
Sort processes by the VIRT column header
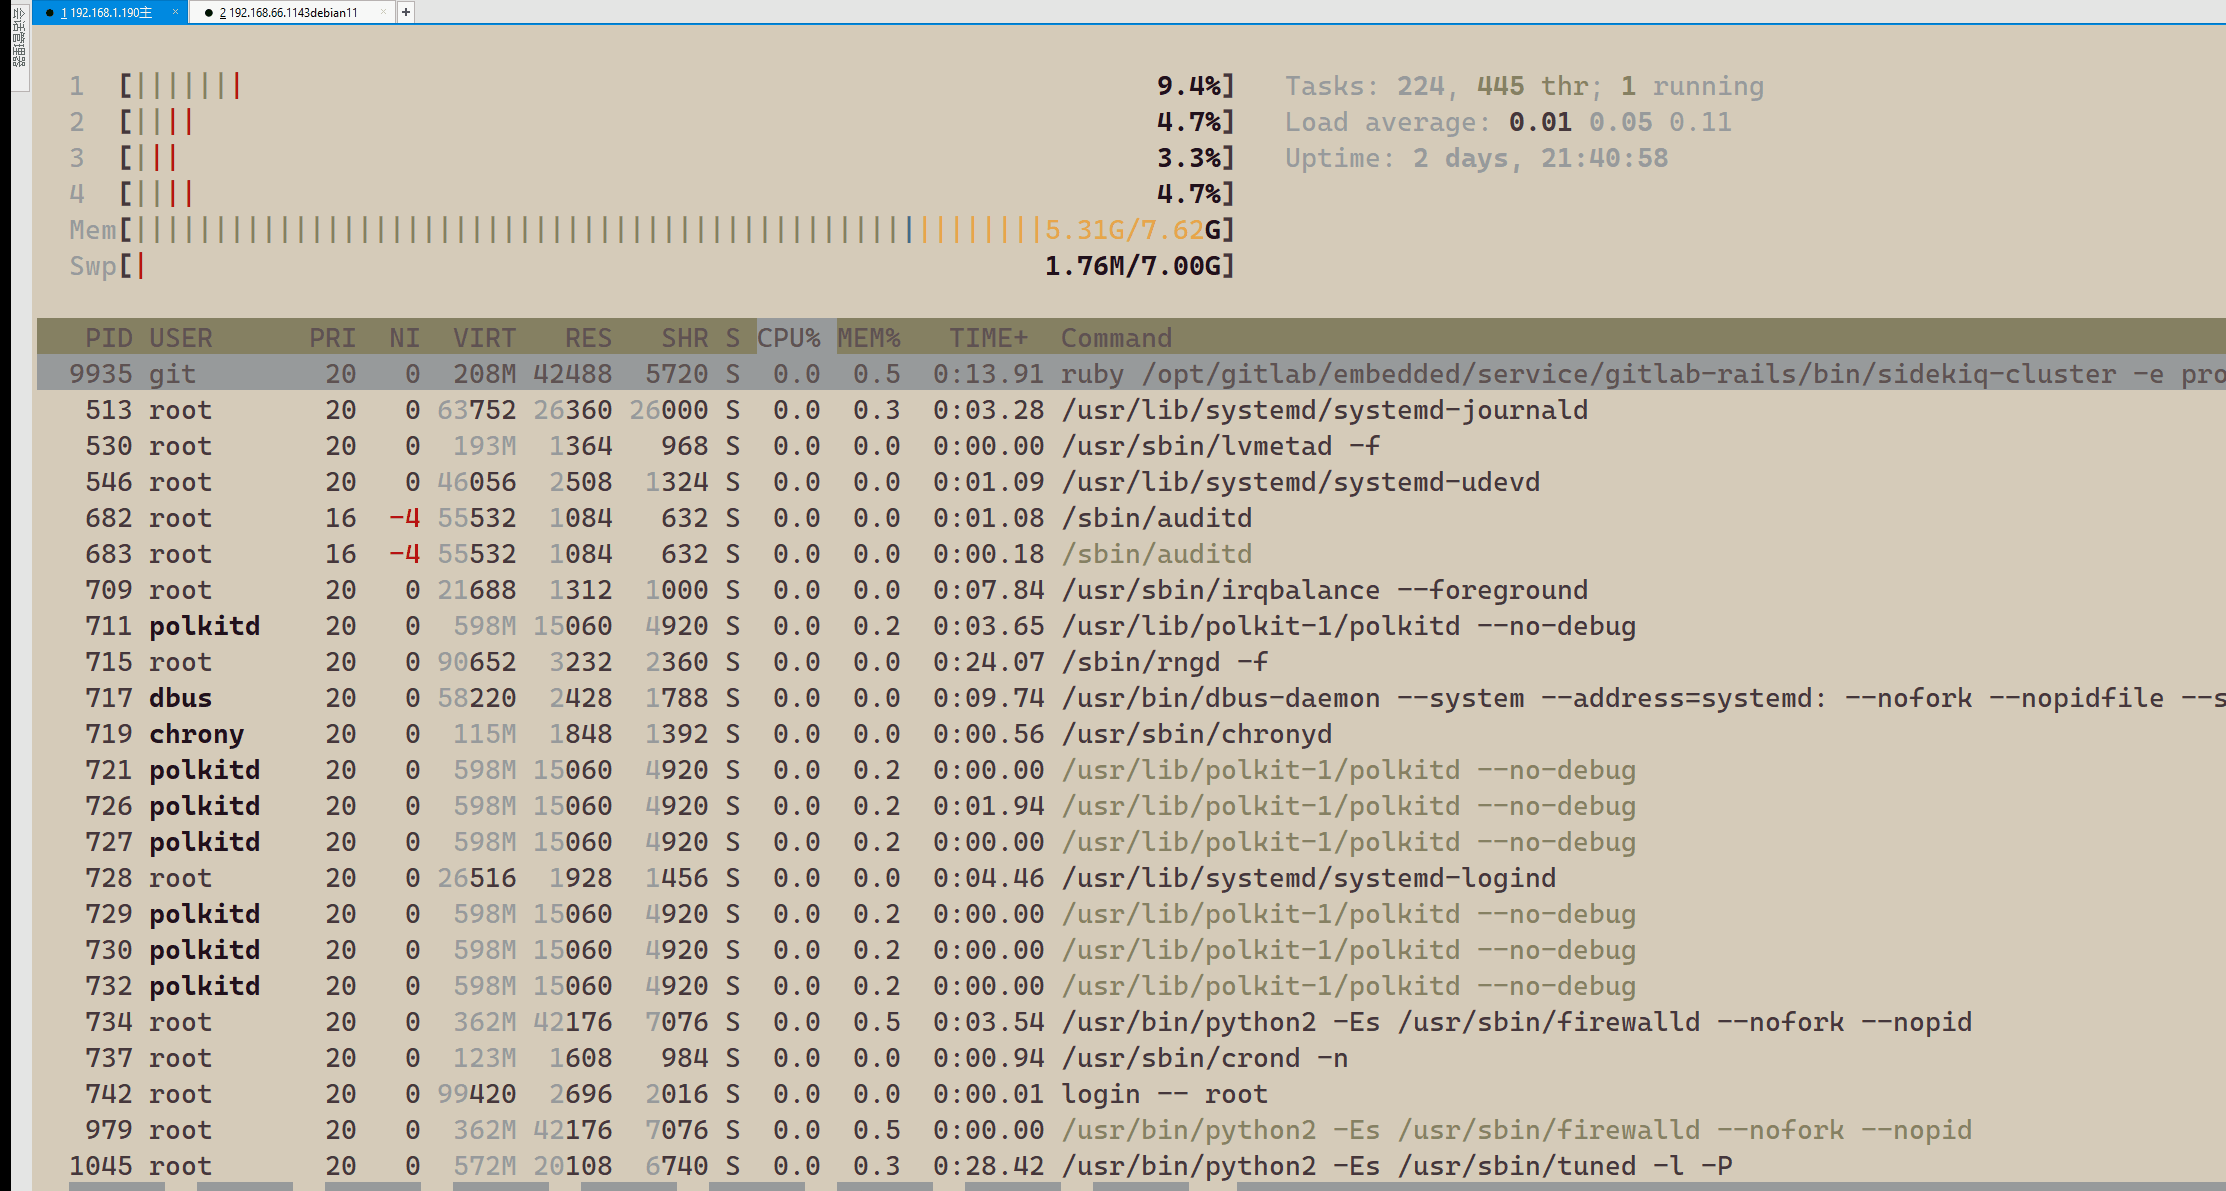coord(484,338)
